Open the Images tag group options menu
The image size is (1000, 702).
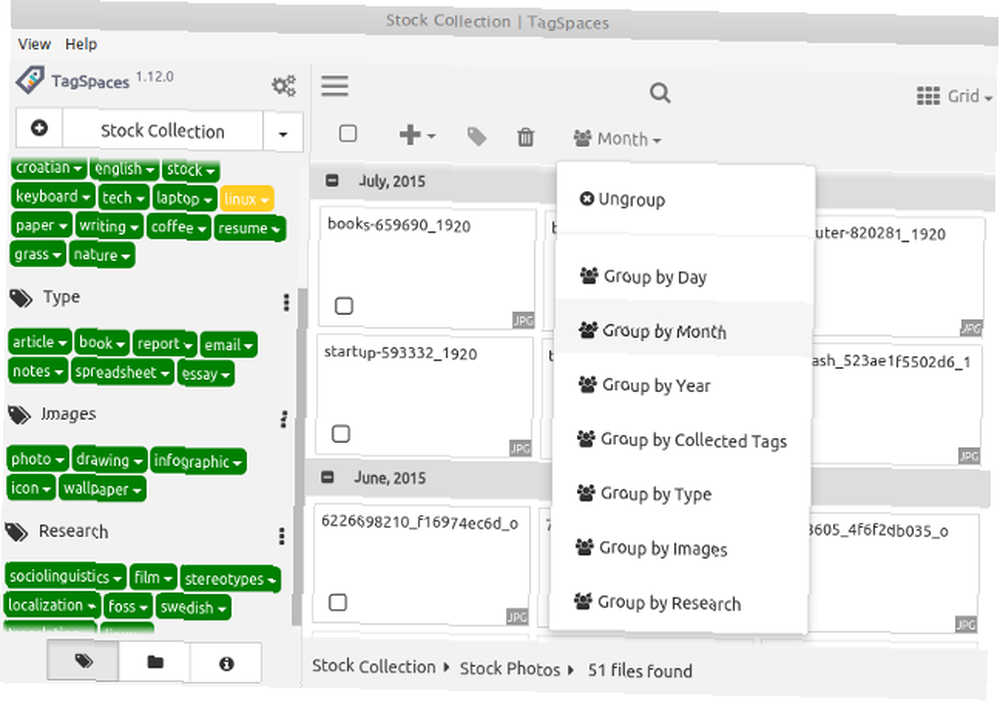(x=284, y=420)
